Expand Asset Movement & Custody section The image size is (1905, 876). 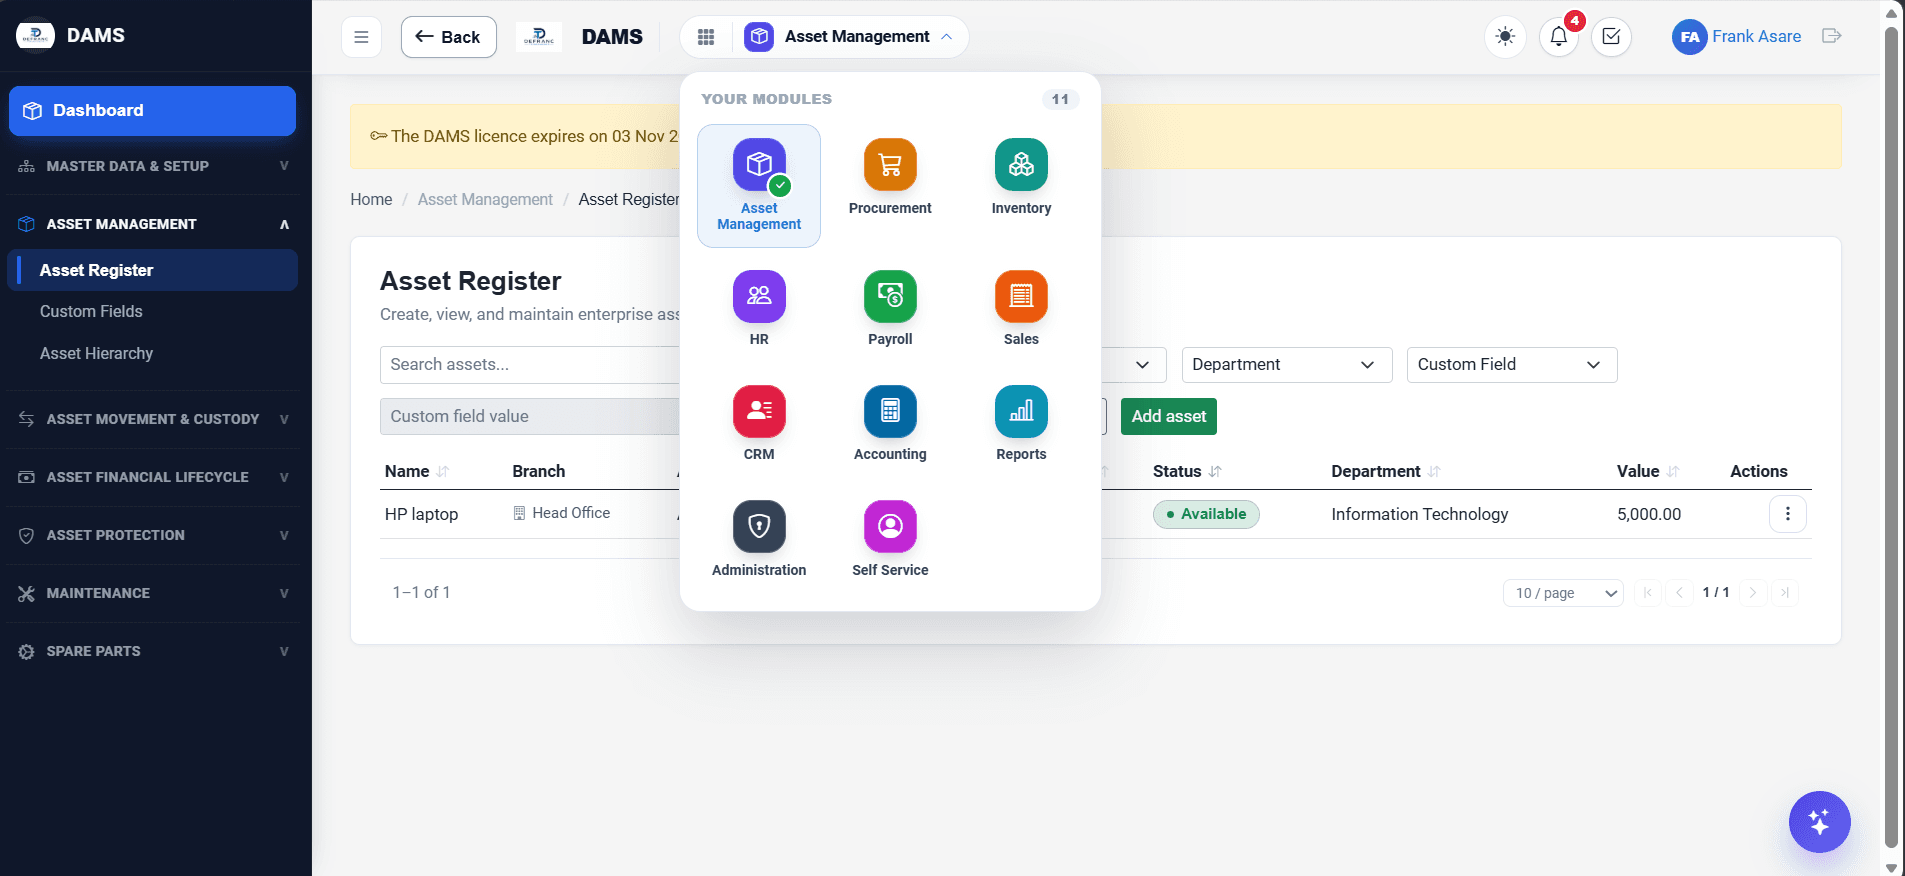point(153,419)
